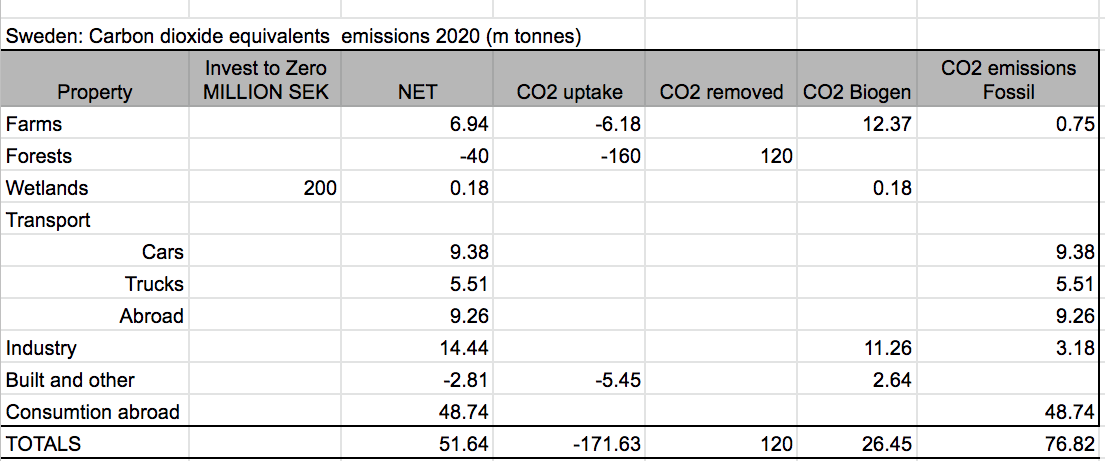Select the Farms row label cell
1105x461 pixels.
tap(34, 124)
